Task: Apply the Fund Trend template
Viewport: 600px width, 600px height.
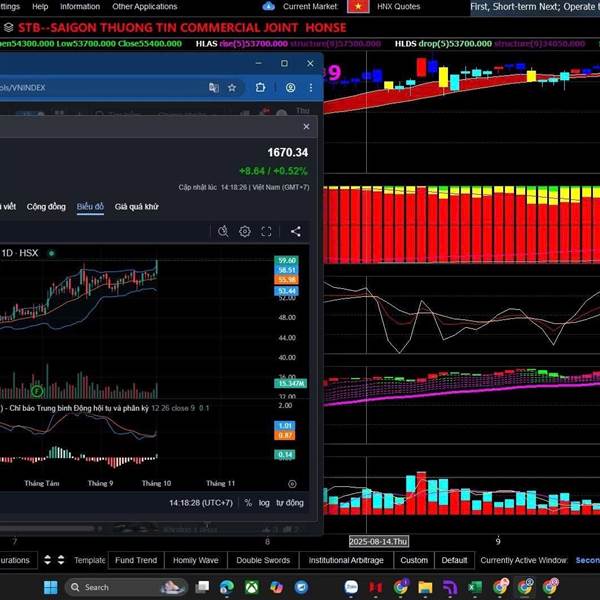Action: coord(136,560)
